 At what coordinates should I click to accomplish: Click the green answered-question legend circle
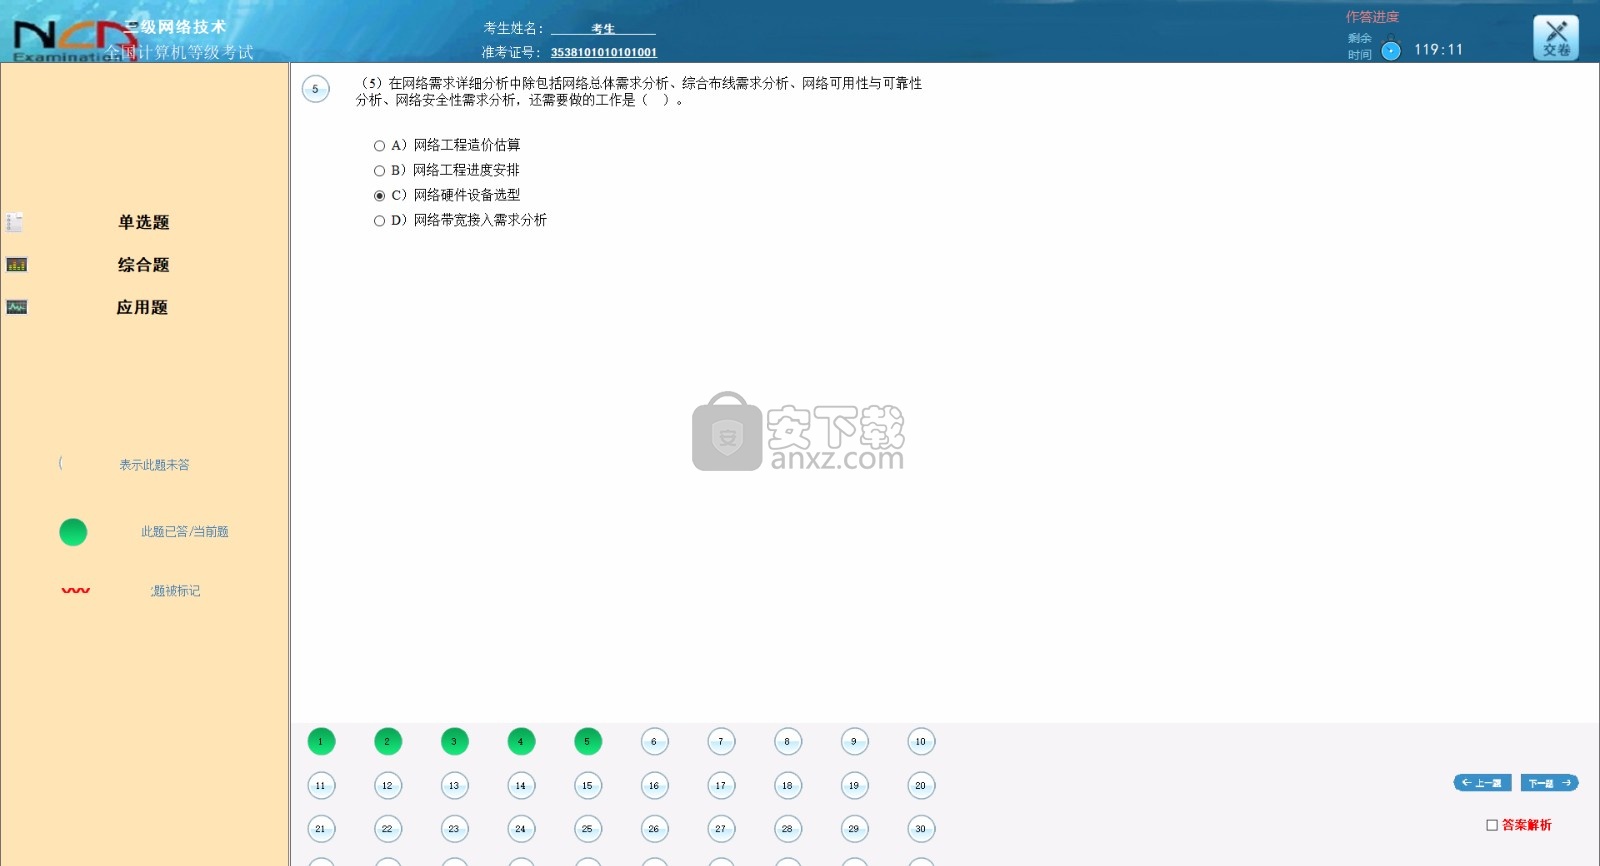tap(73, 532)
